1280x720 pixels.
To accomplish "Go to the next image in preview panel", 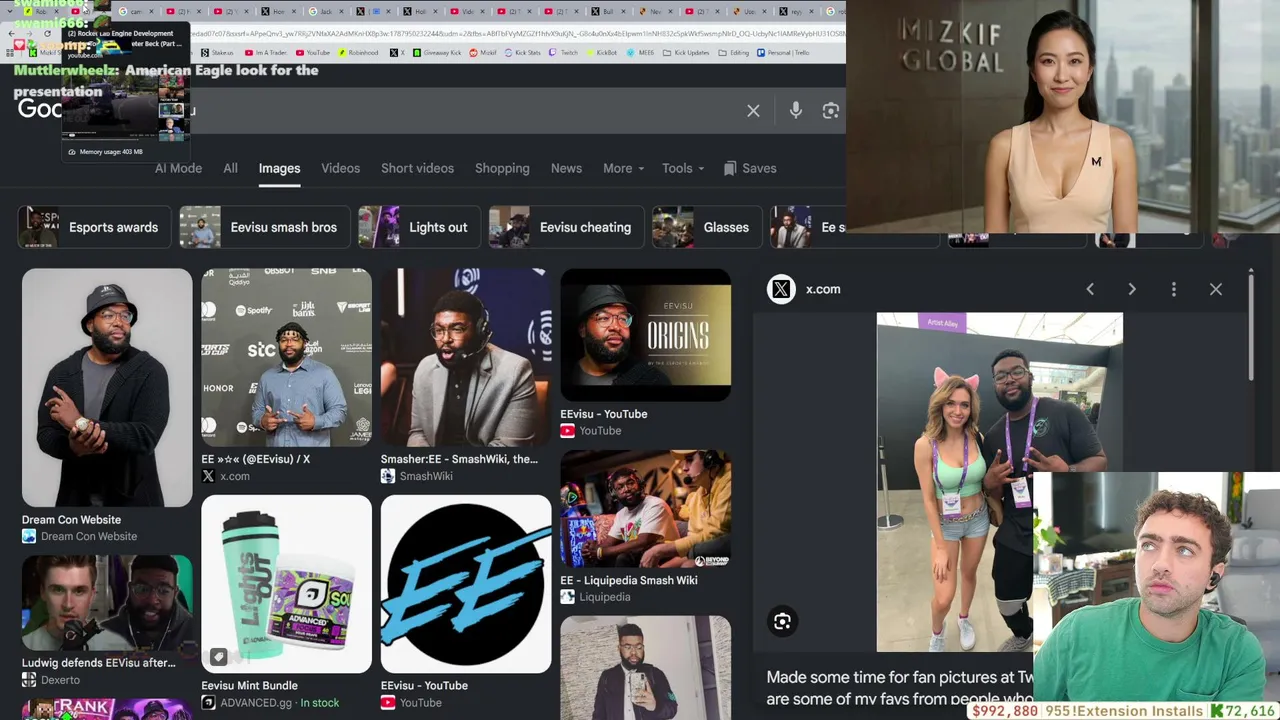I will (x=1132, y=289).
